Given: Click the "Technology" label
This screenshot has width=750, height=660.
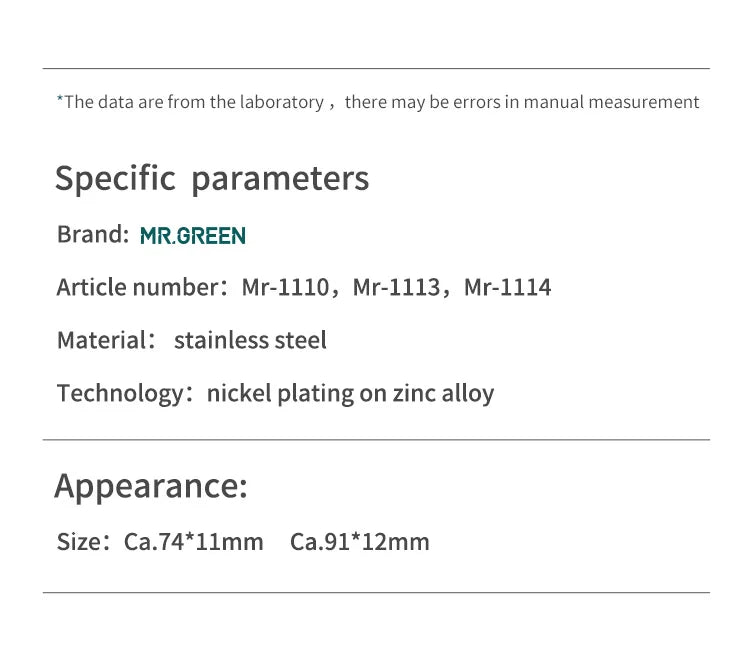Looking at the screenshot, I should click(x=119, y=393).
